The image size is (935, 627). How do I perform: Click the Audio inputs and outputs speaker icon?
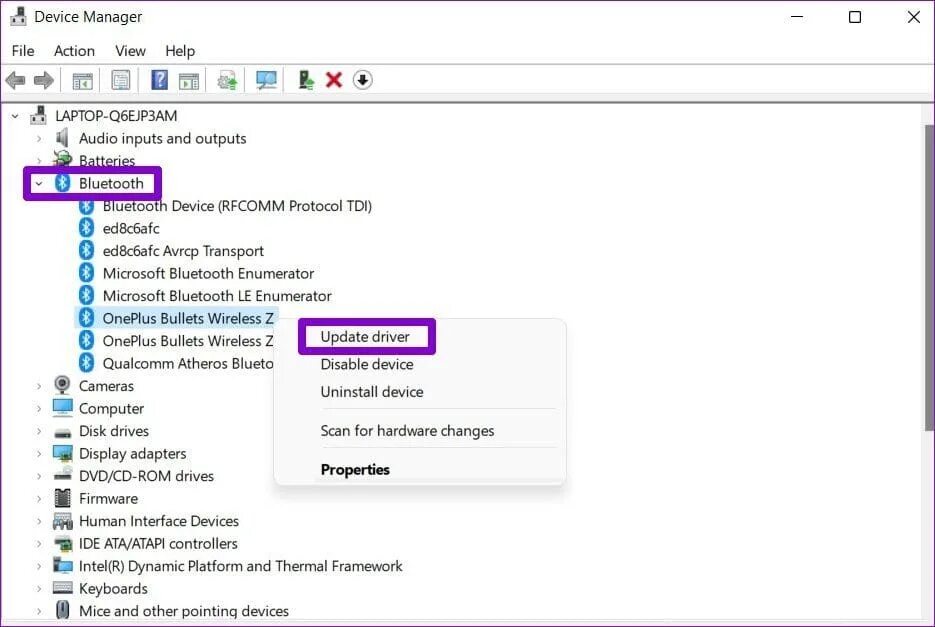(62, 138)
